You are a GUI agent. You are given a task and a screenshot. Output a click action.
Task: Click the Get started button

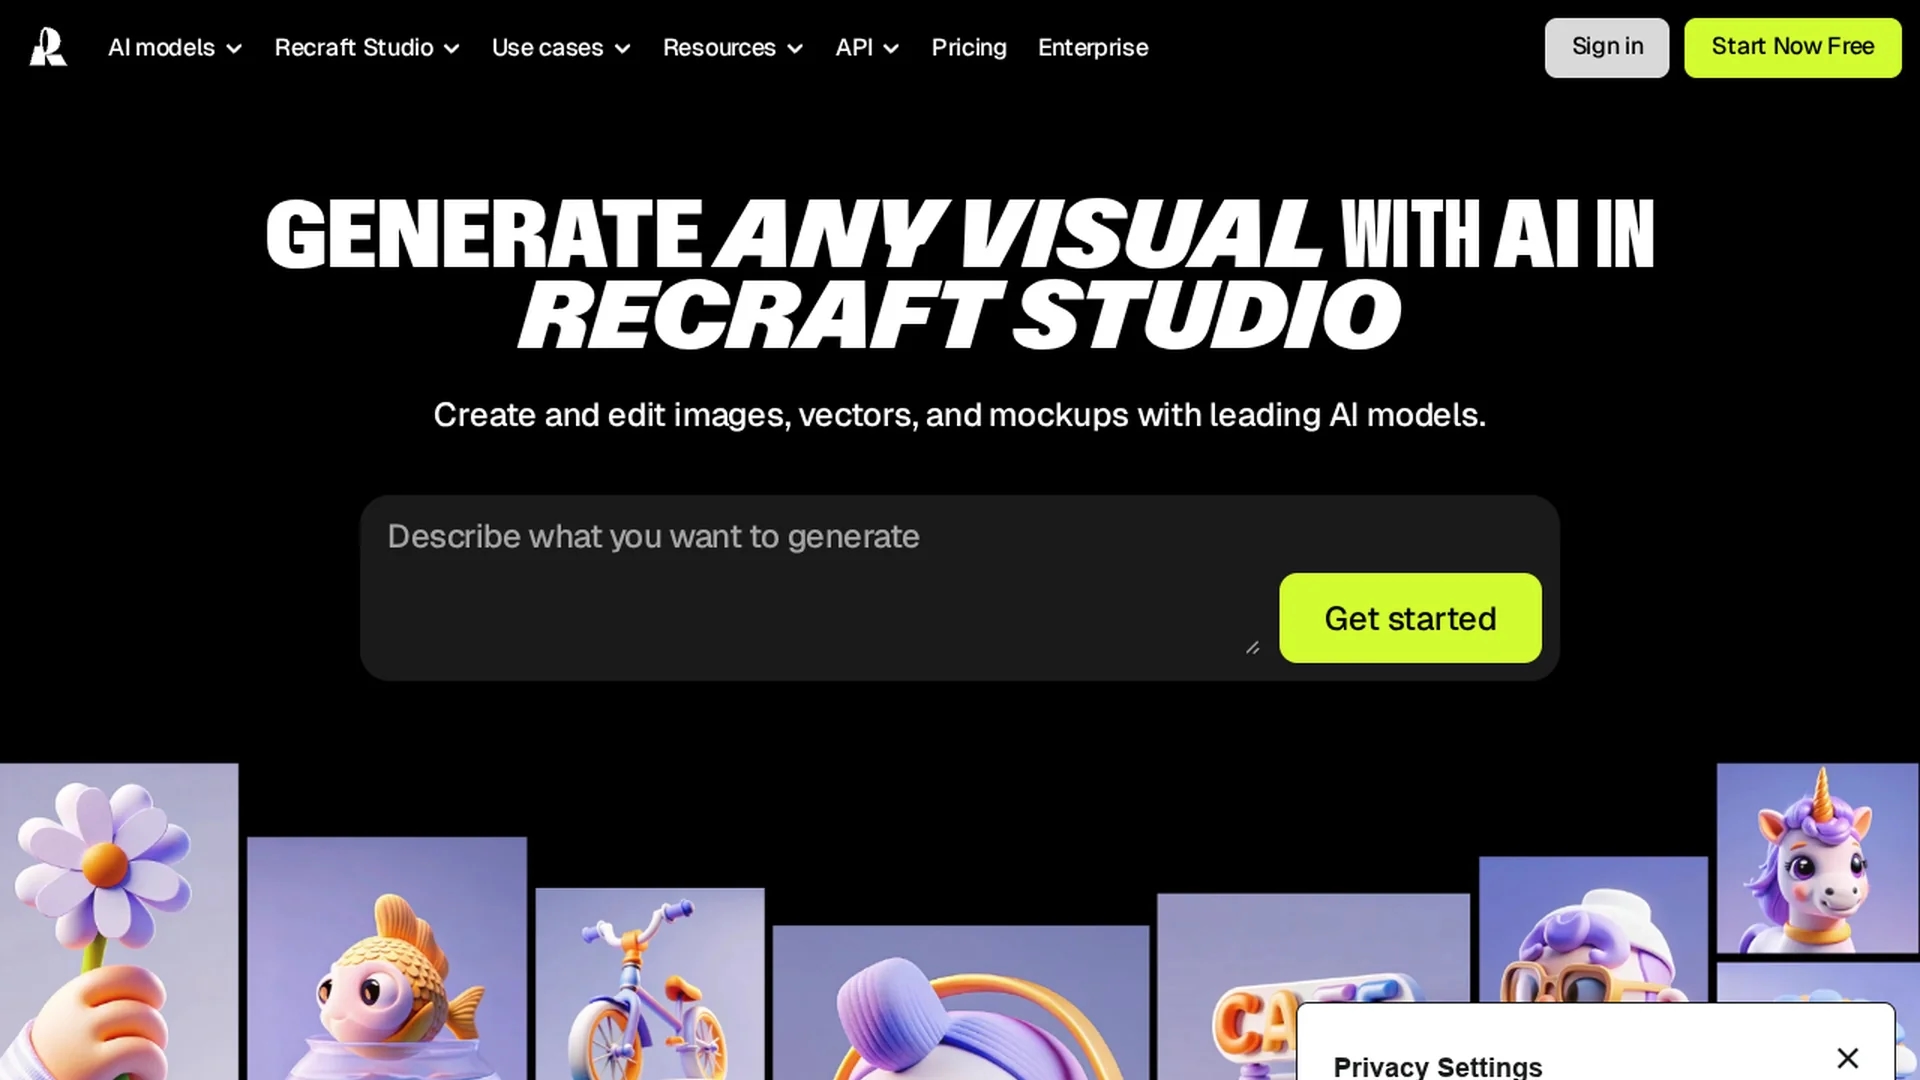coord(1410,618)
